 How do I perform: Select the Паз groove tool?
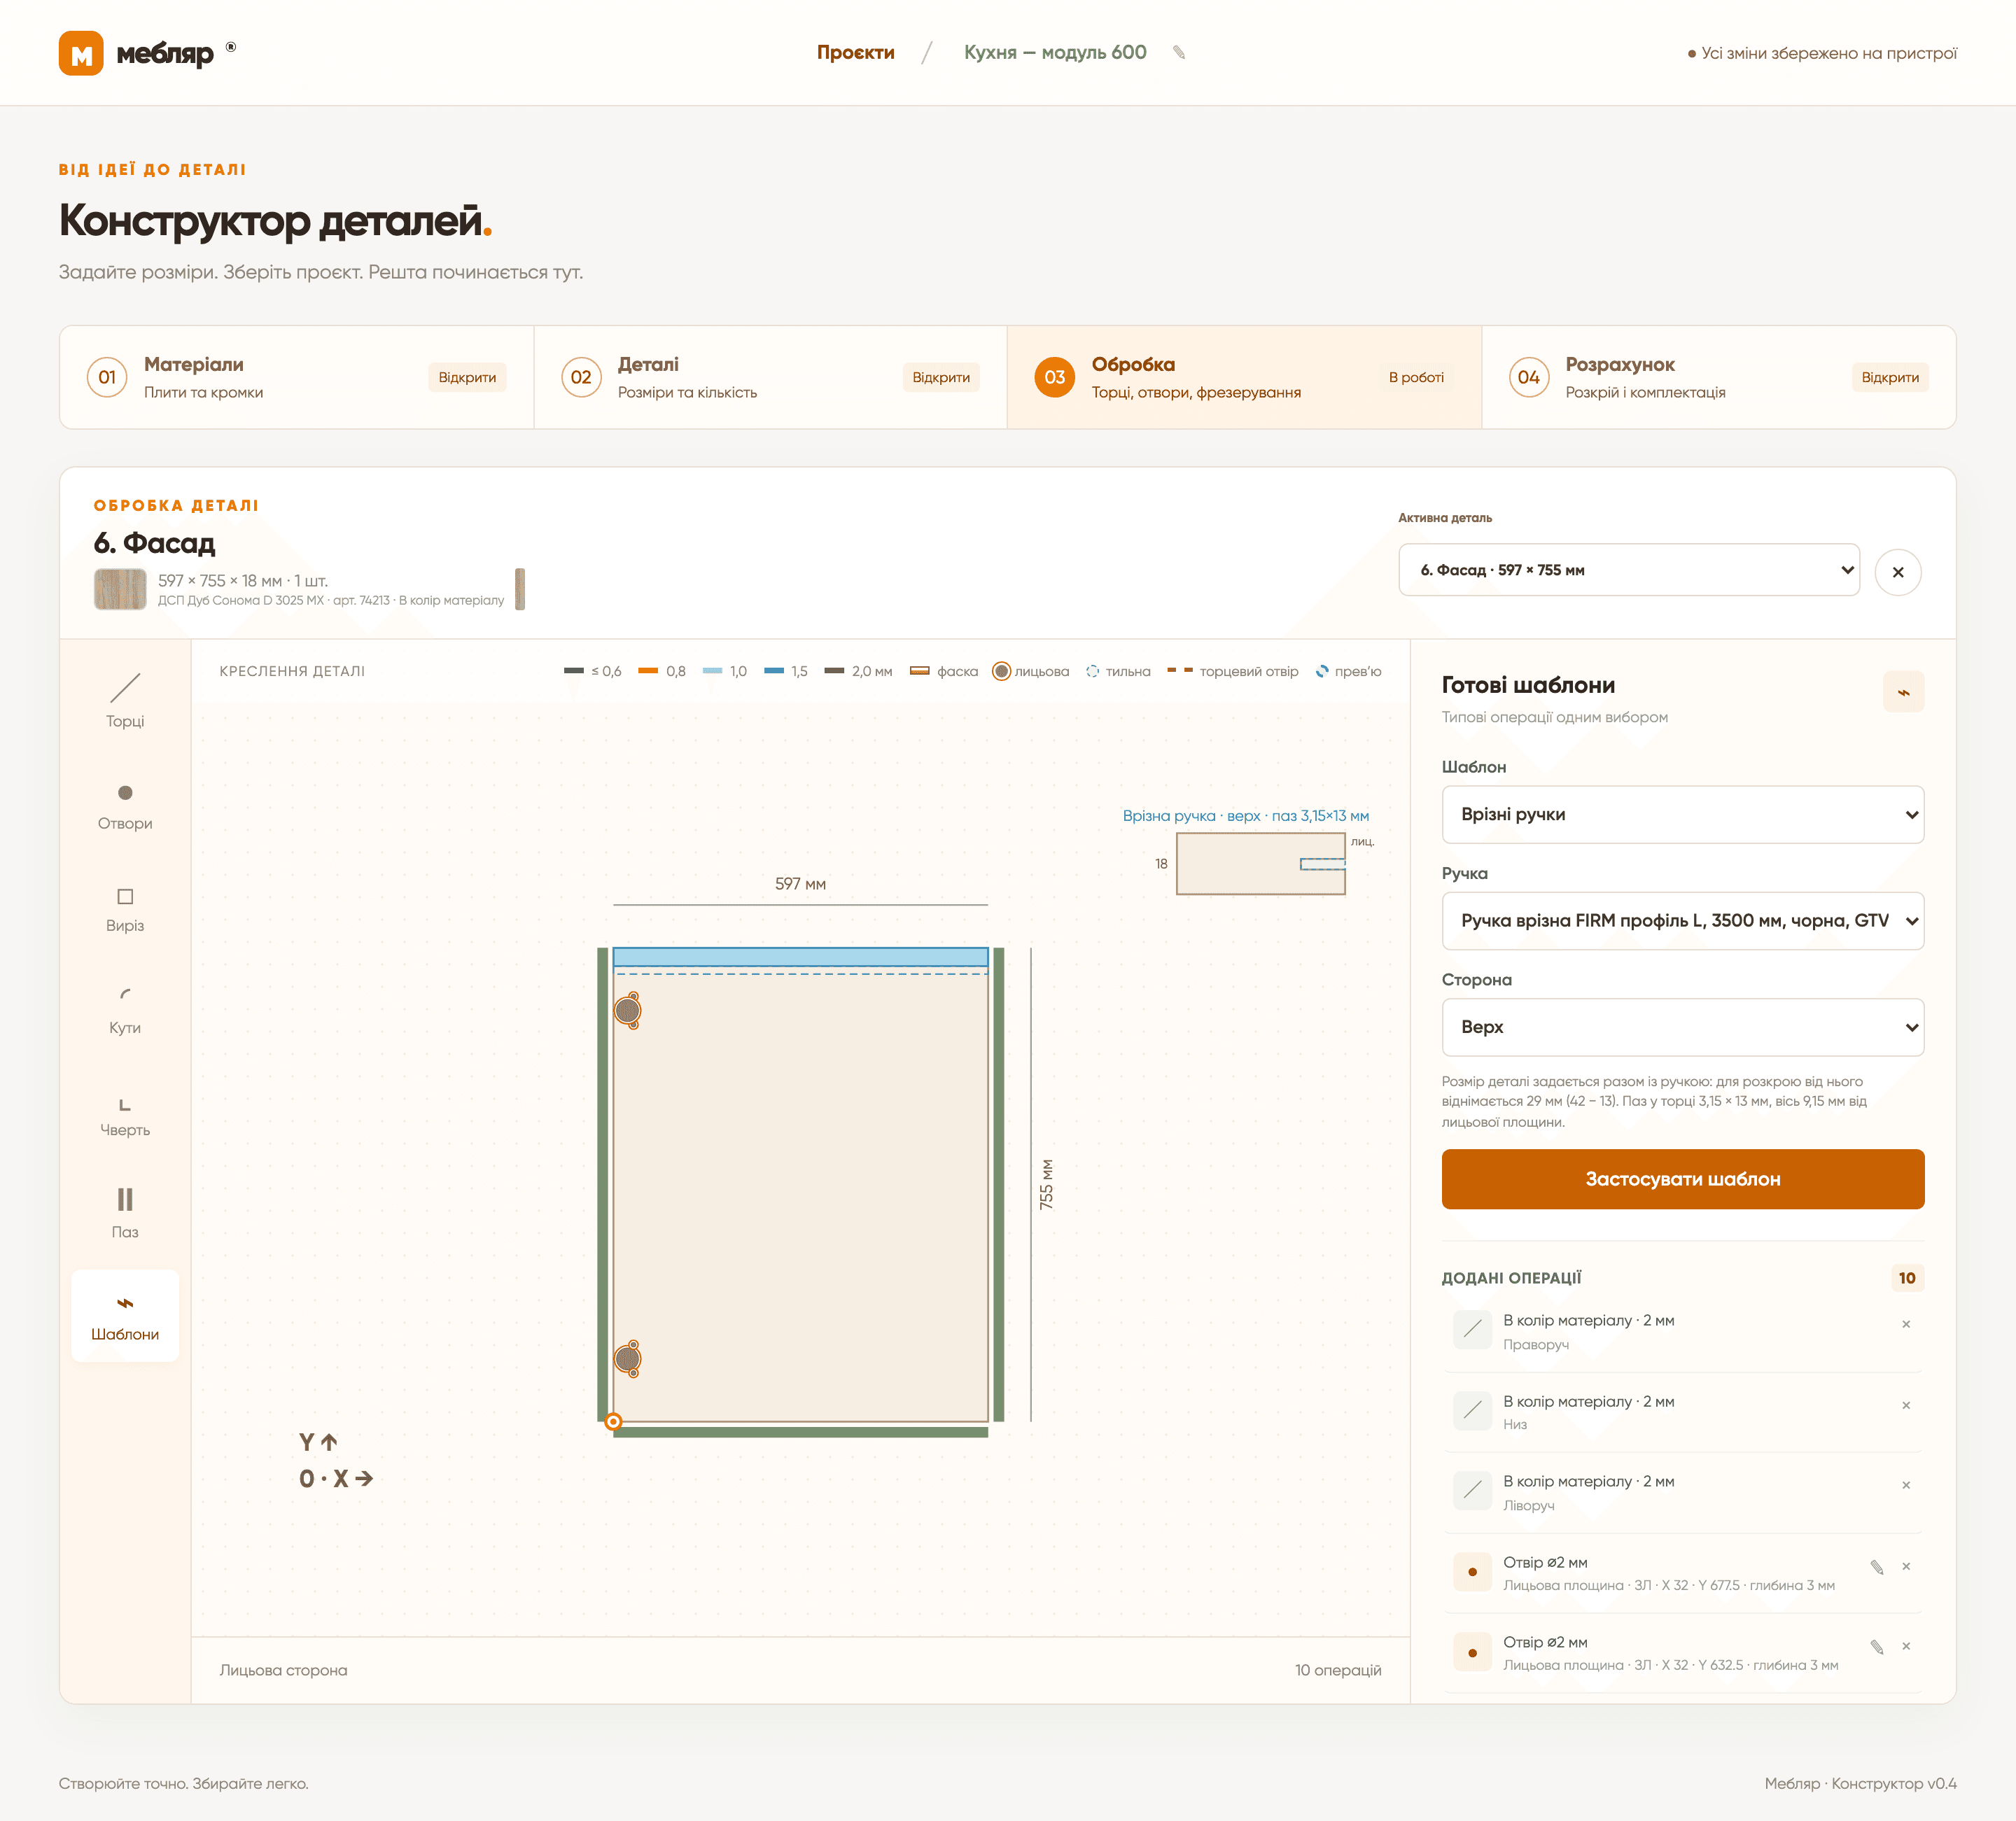125,1212
